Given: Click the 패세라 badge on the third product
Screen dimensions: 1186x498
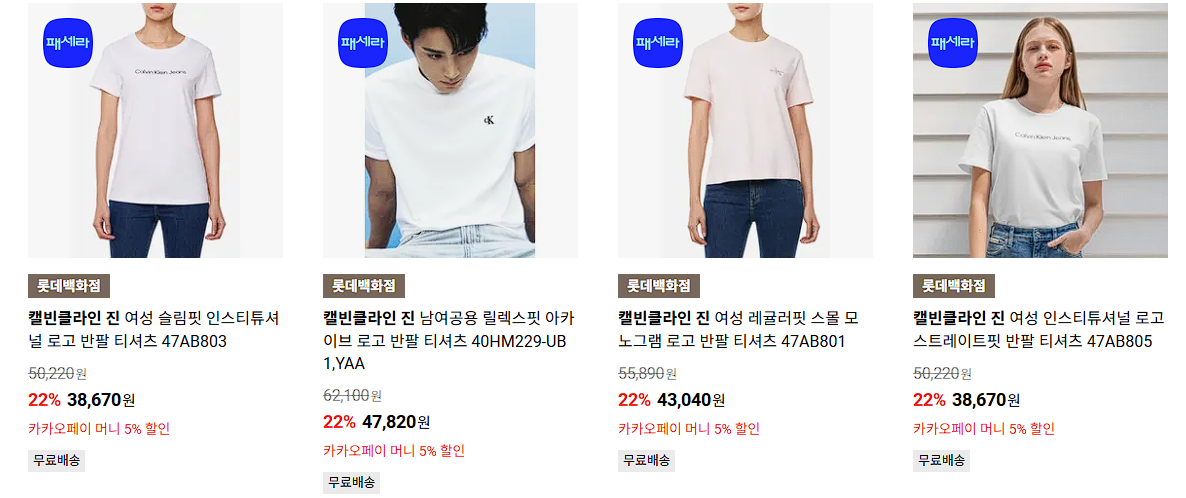Looking at the screenshot, I should pos(658,43).
